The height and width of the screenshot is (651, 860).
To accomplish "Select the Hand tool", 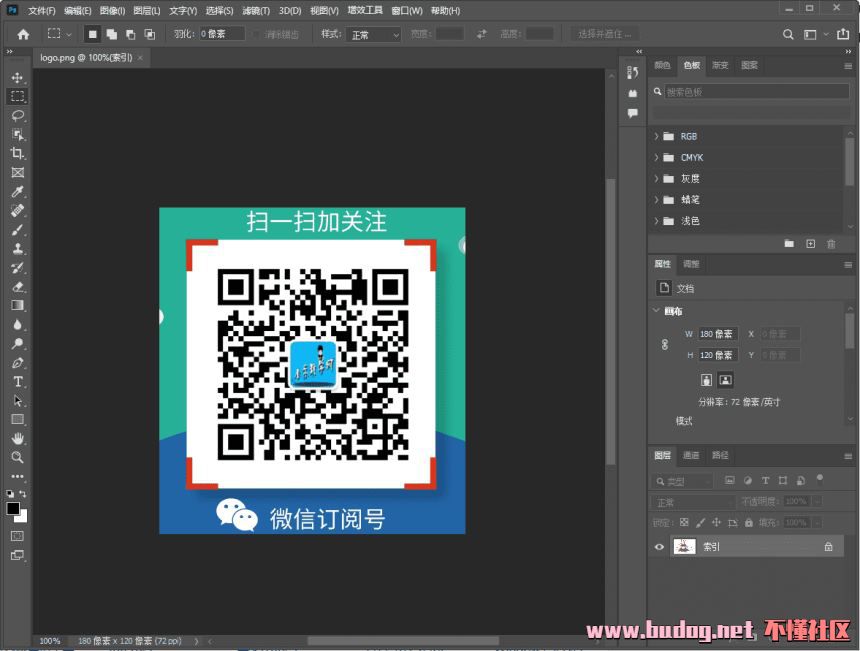I will click(x=18, y=438).
